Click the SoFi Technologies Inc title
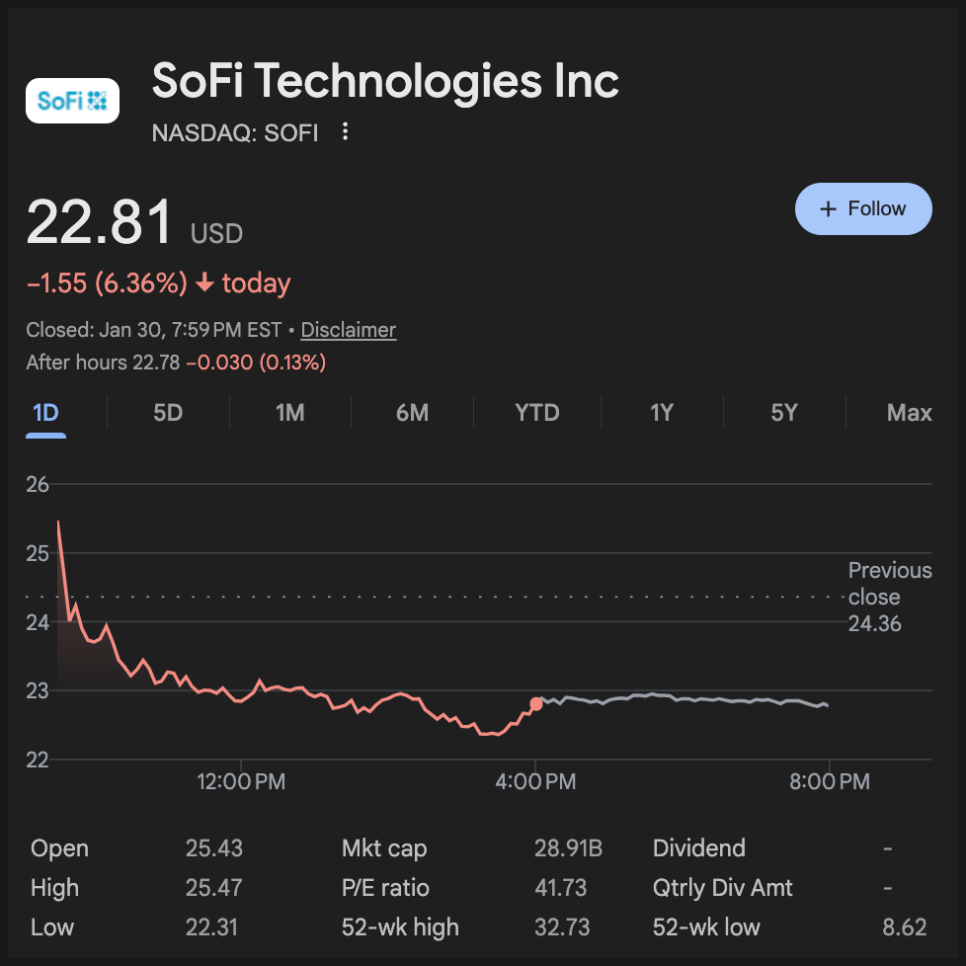The image size is (966, 966). 385,82
